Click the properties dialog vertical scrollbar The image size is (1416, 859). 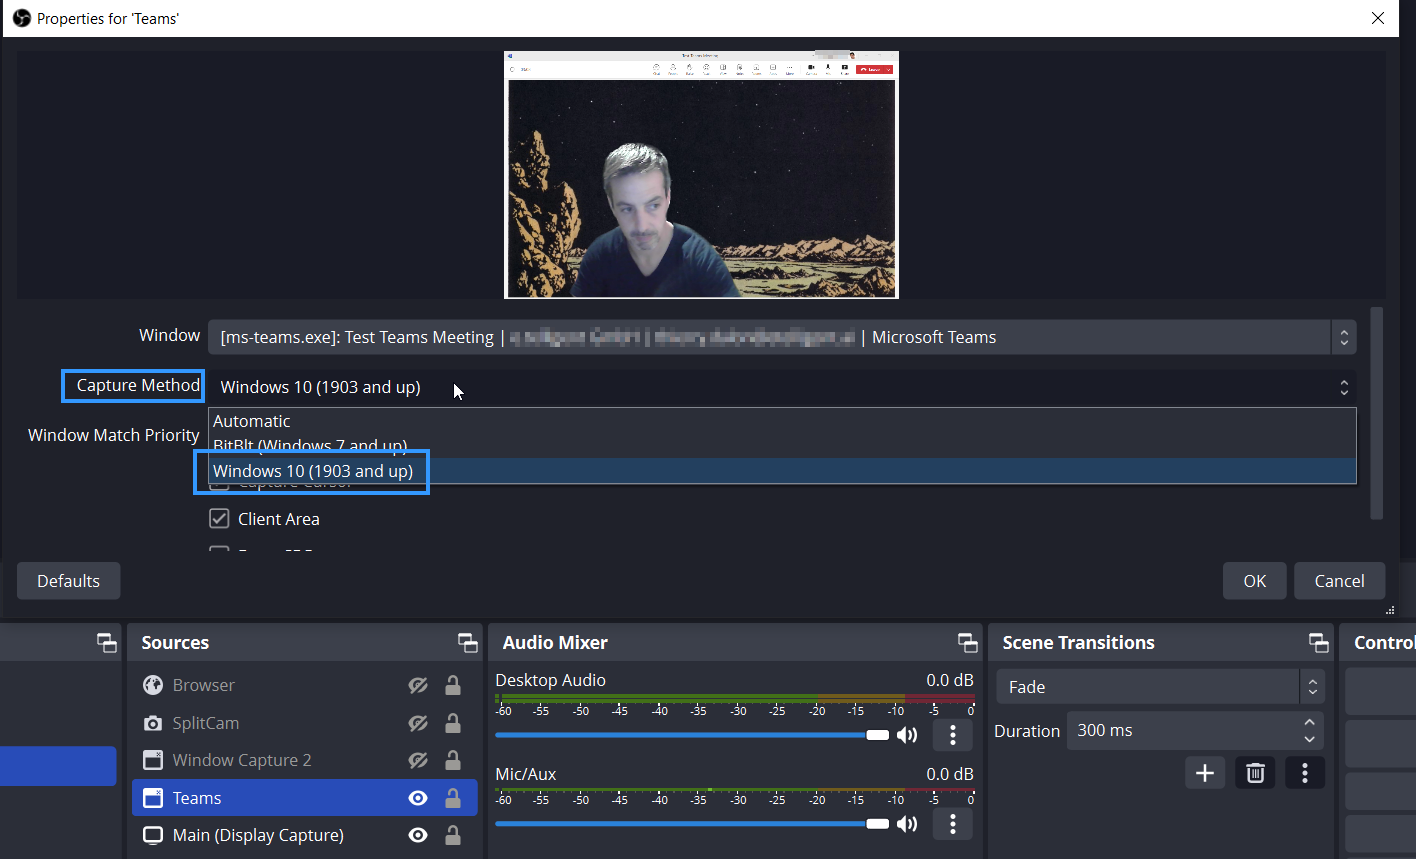(1377, 413)
